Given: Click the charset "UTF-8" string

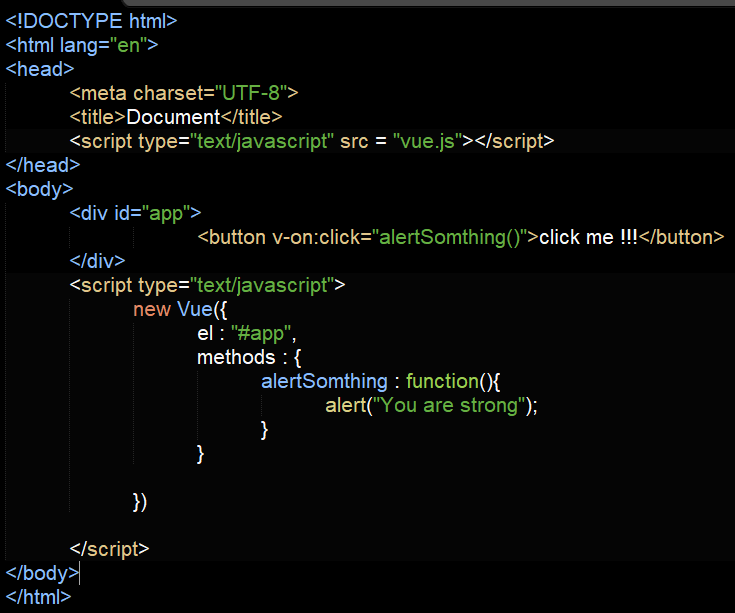Looking at the screenshot, I should click(251, 93).
